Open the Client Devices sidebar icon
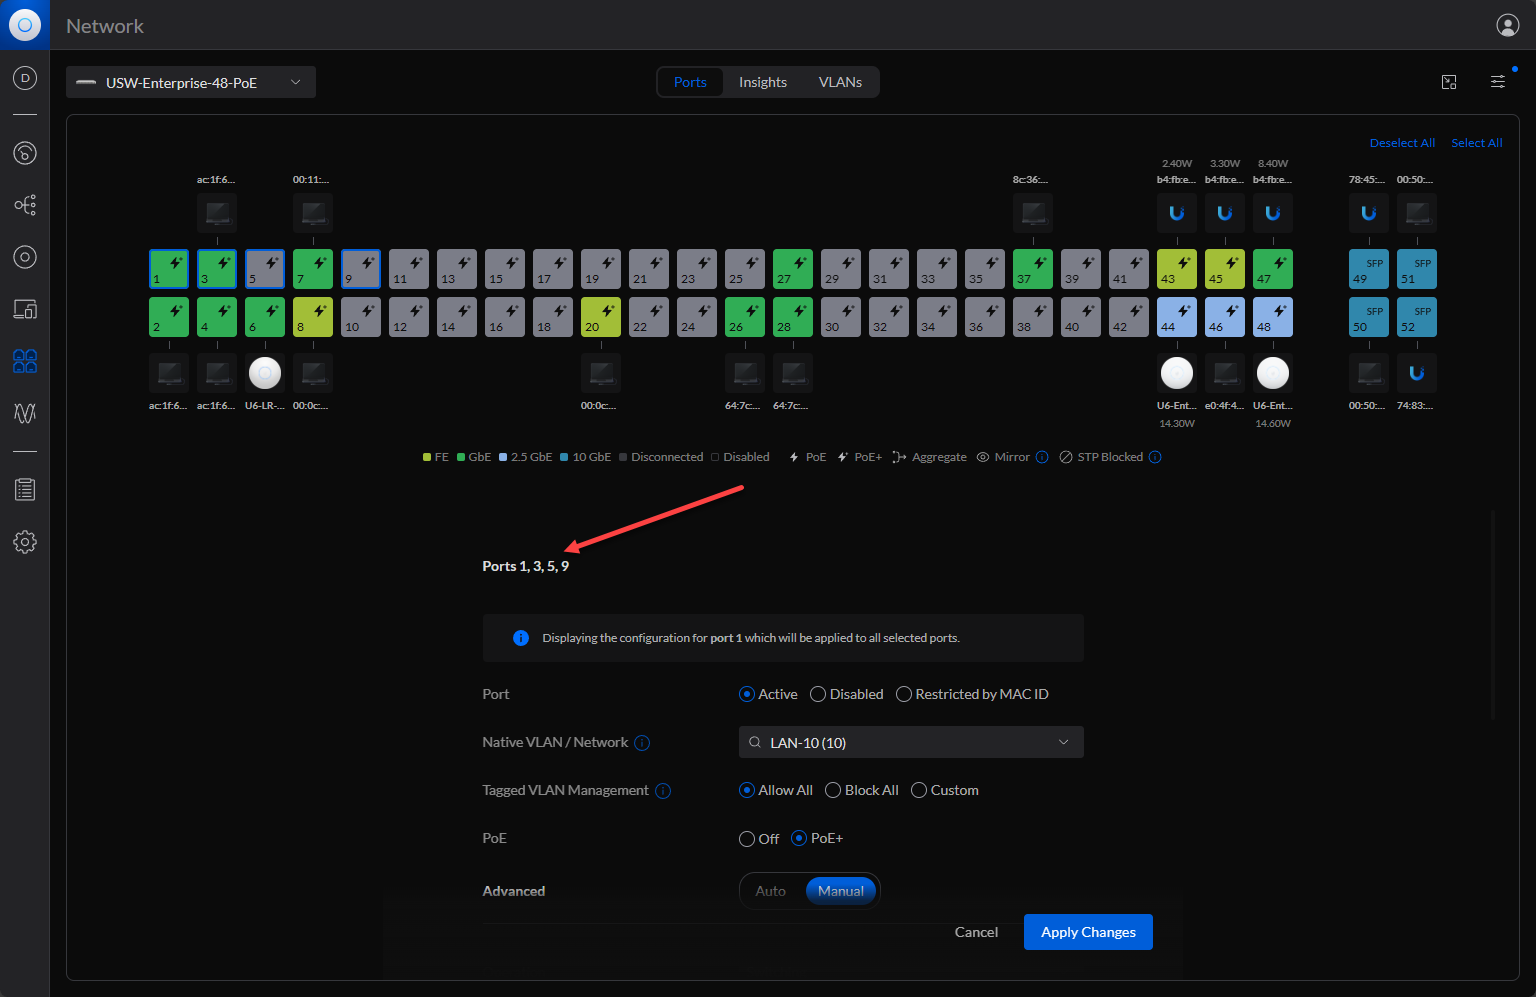The image size is (1536, 997). (25, 309)
